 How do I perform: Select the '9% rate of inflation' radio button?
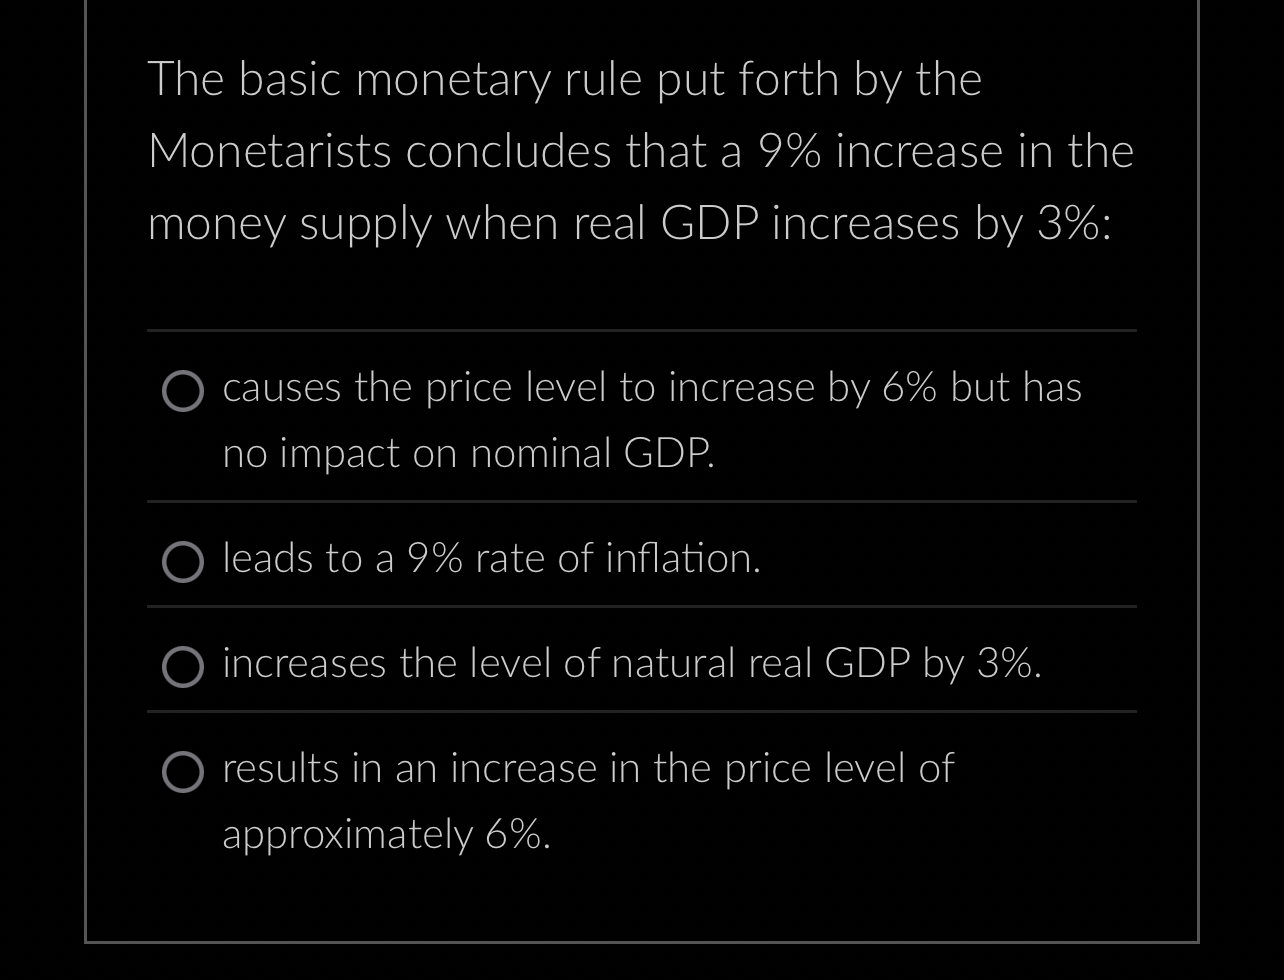[x=183, y=562]
